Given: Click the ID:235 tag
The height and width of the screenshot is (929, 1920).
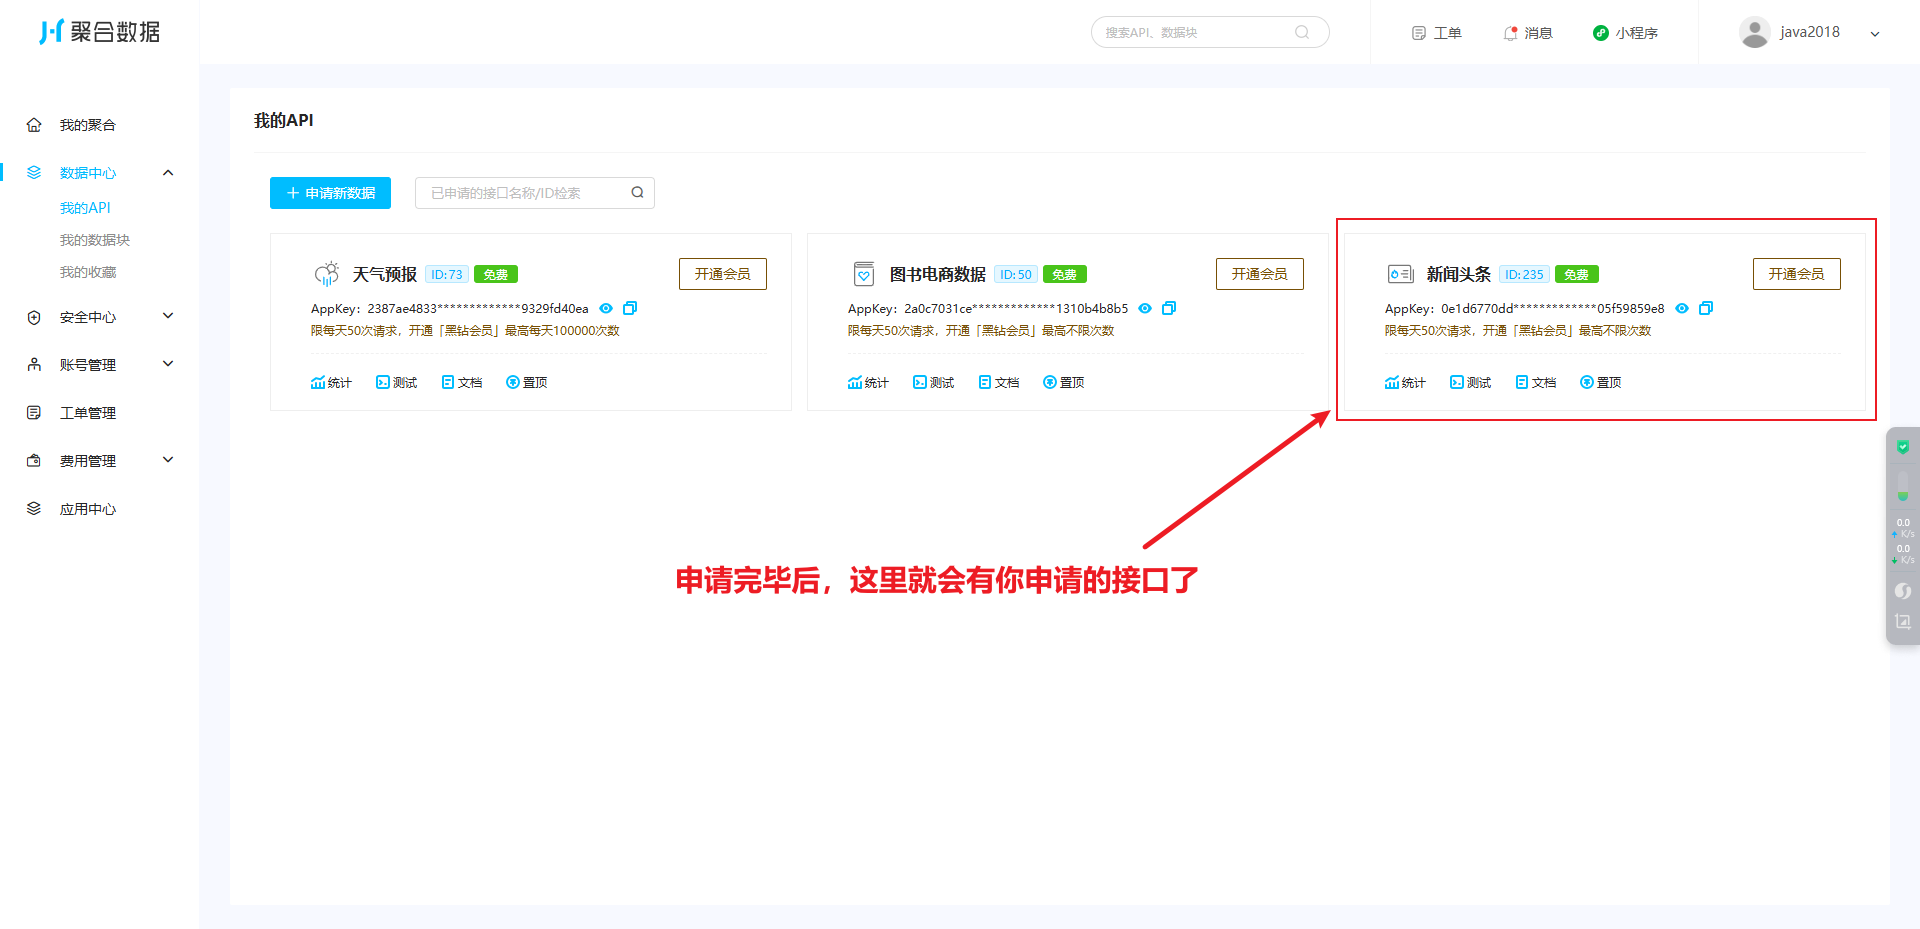Looking at the screenshot, I should pos(1525,274).
